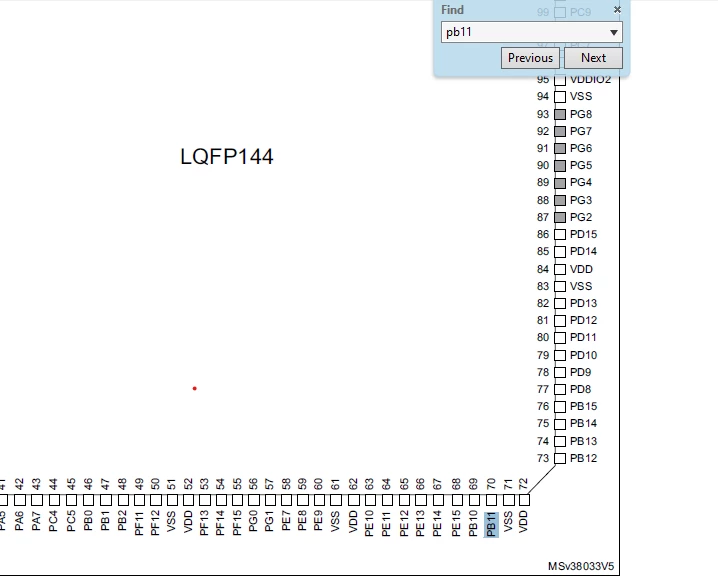Click the PG1 pin label
Viewport: 718px width, 586px height.
[x=269, y=521]
